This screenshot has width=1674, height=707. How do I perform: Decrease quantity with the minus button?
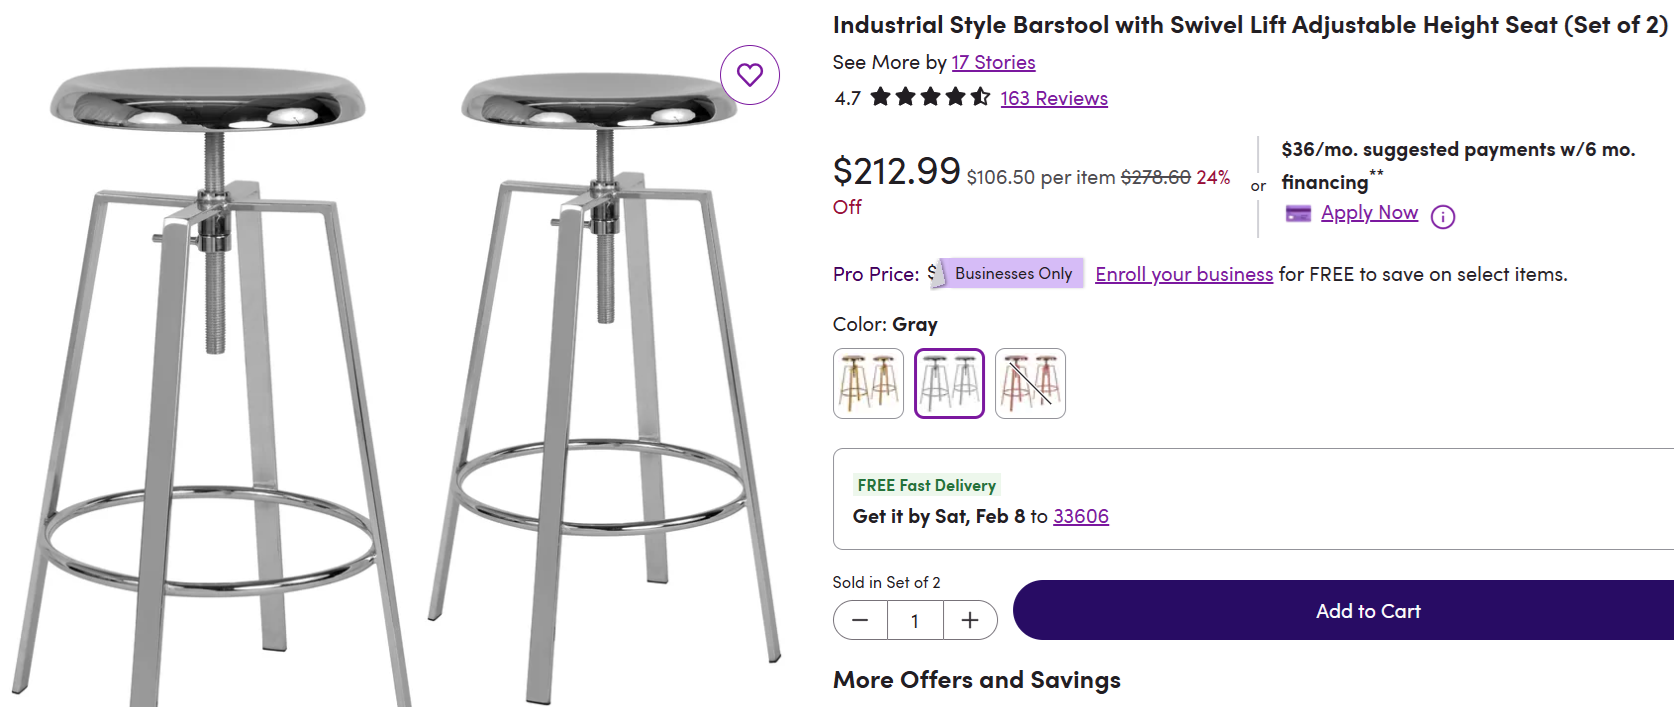(x=860, y=621)
